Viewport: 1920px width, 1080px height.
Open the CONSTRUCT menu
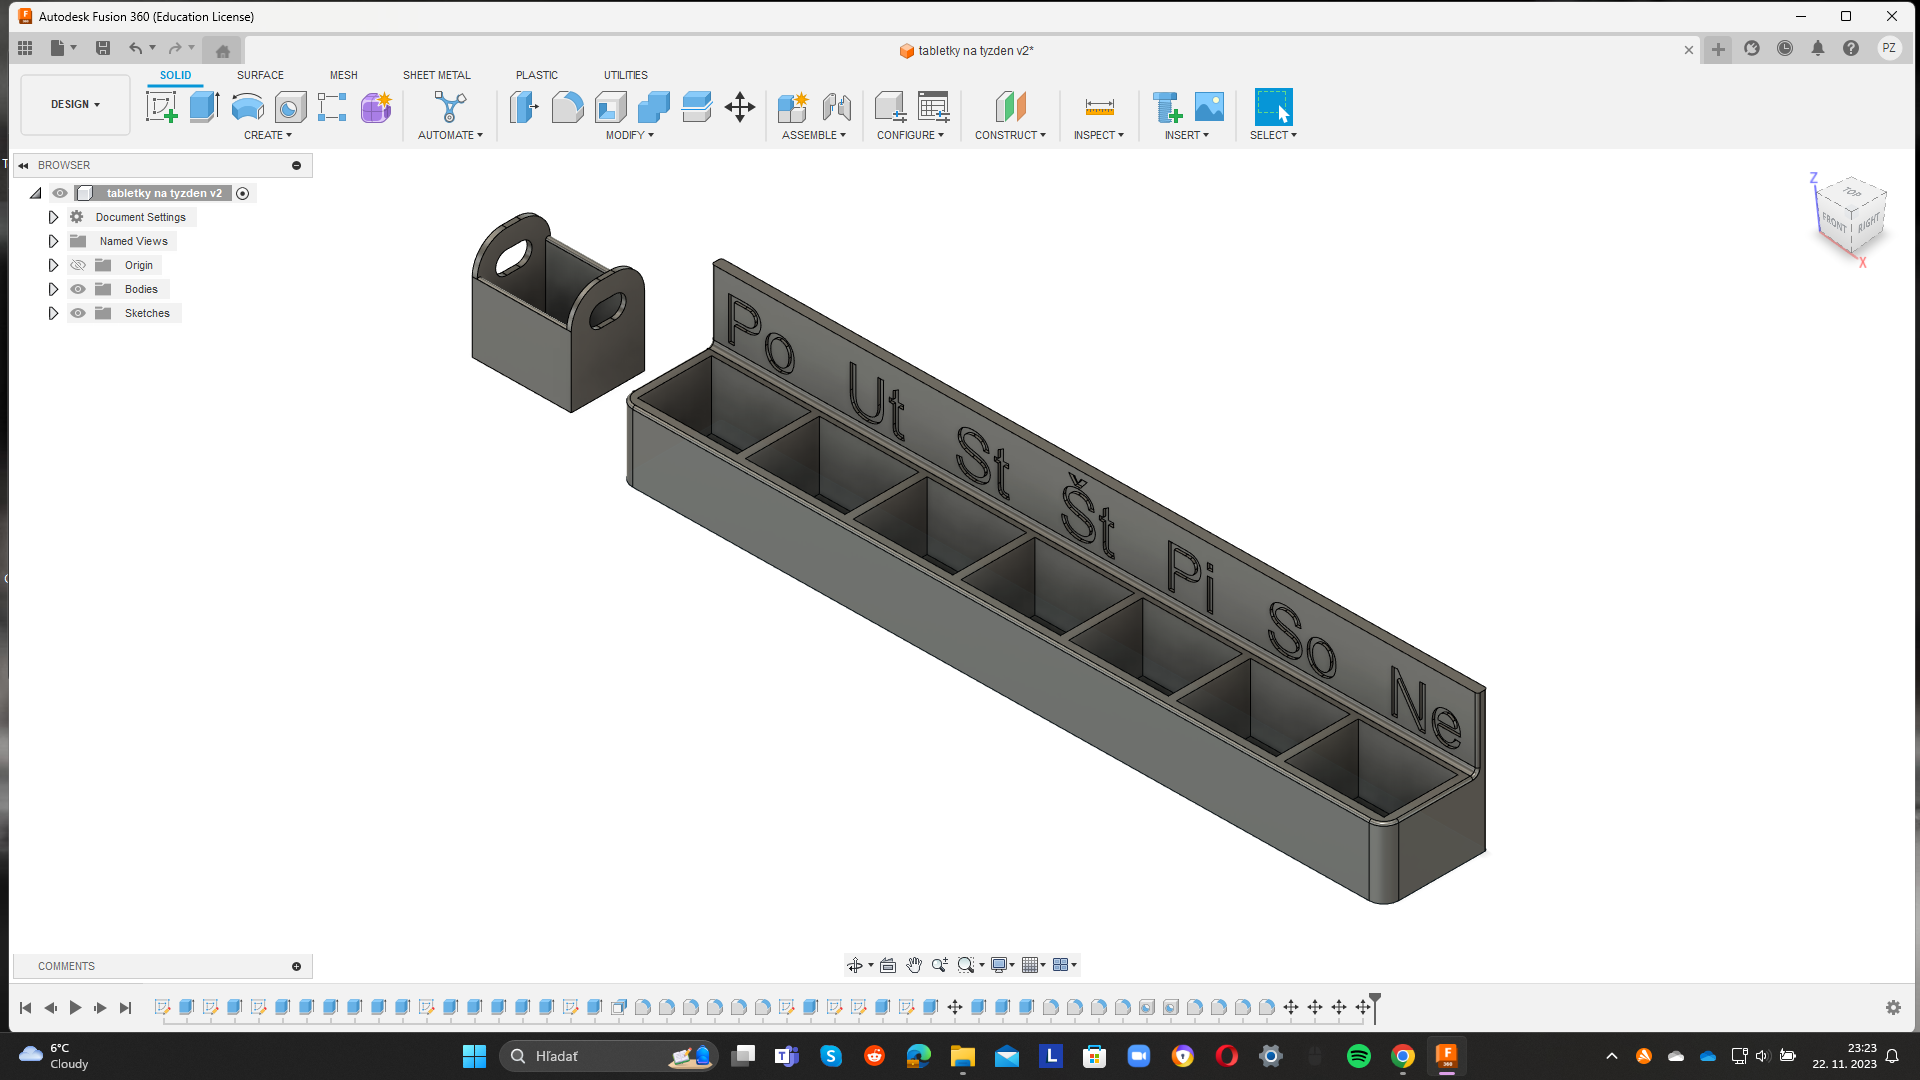pos(1010,135)
